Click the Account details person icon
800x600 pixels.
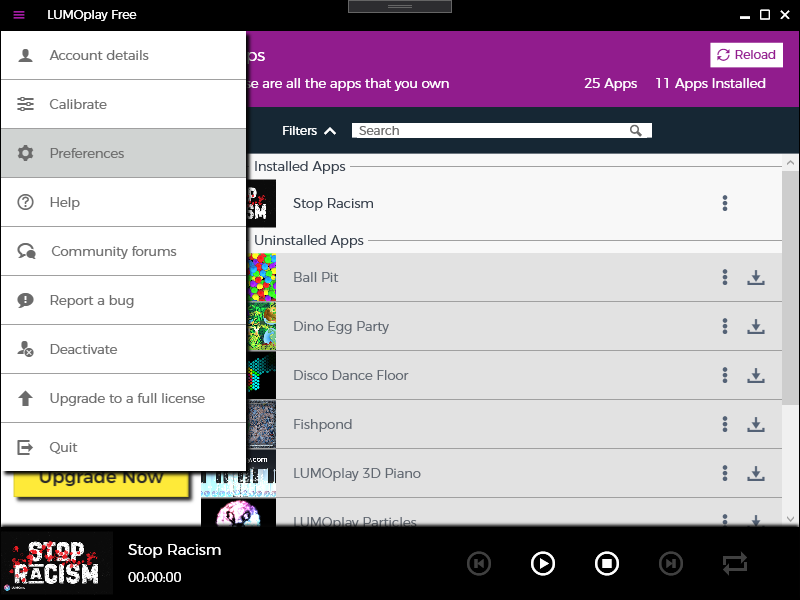click(25, 55)
